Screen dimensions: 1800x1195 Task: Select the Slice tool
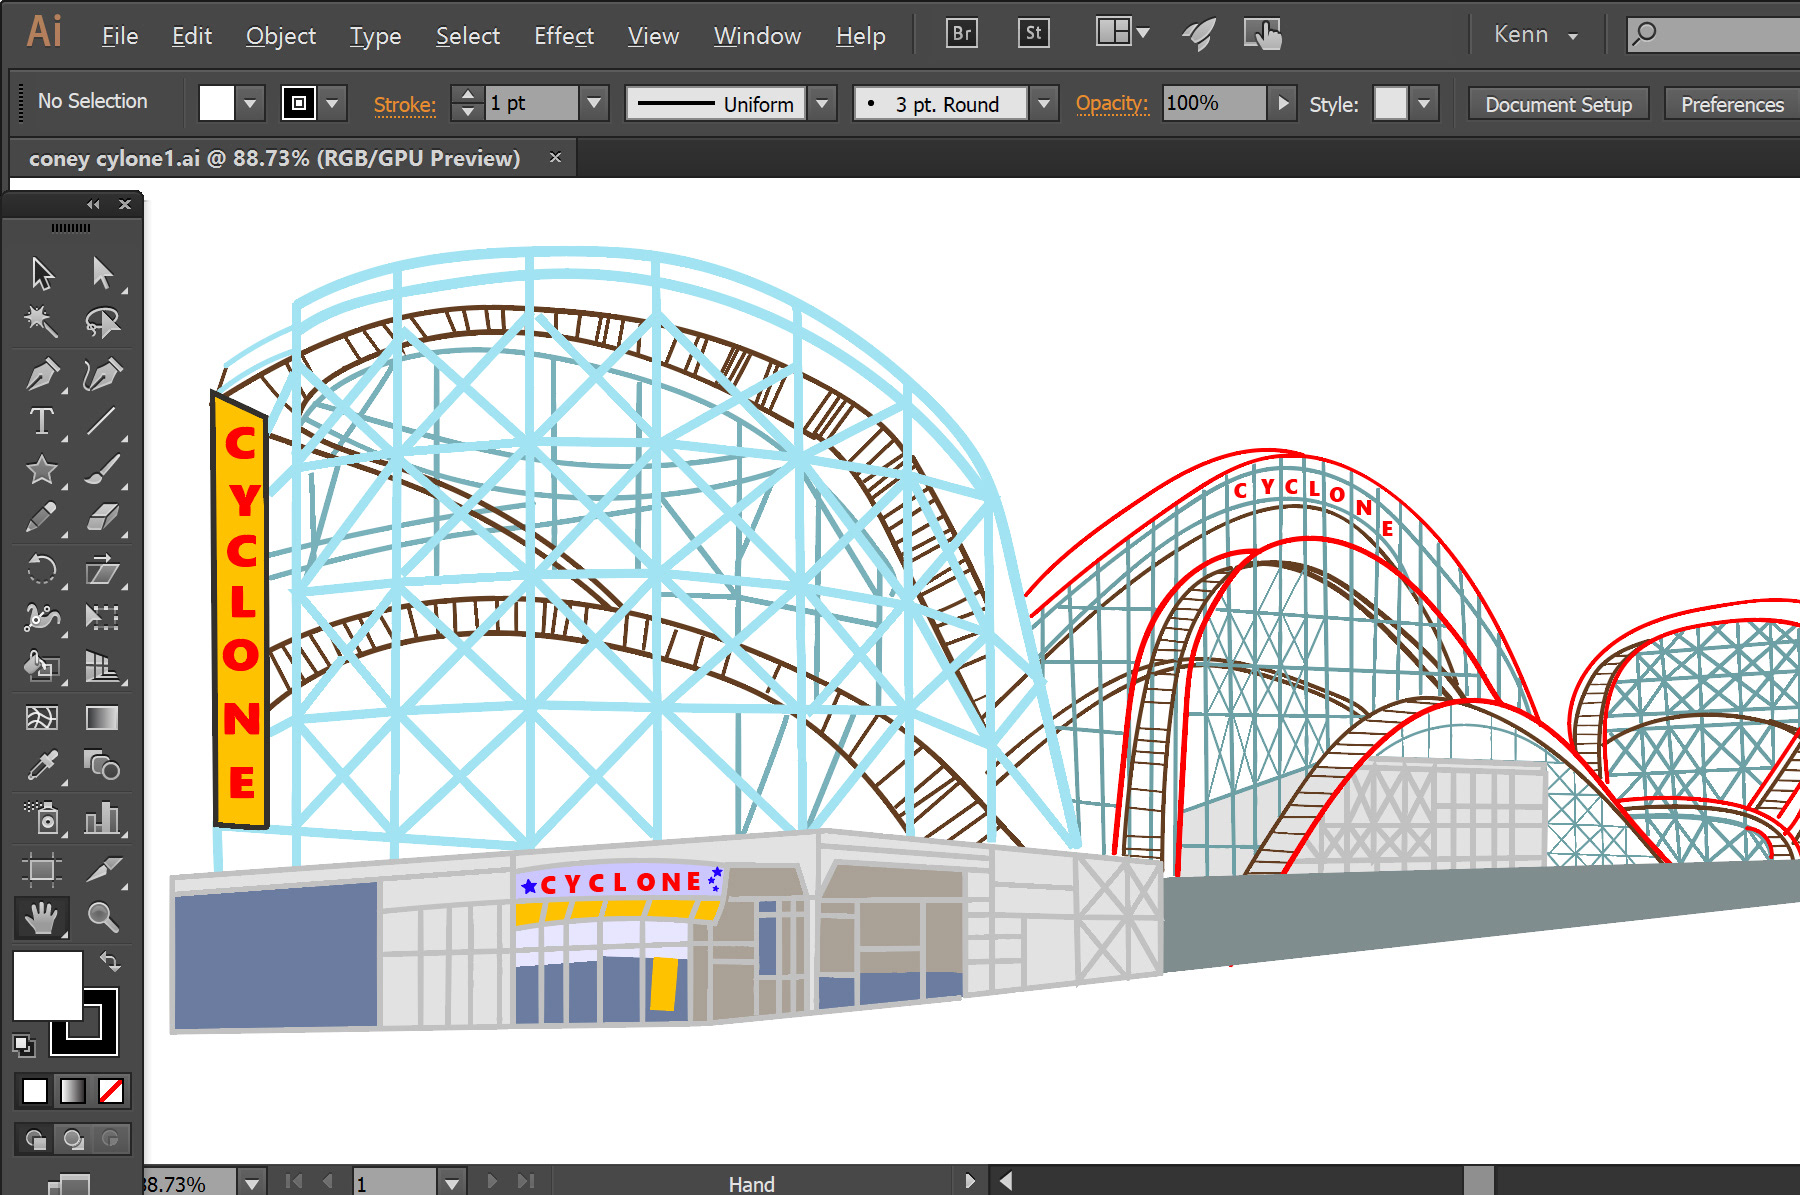tap(102, 869)
